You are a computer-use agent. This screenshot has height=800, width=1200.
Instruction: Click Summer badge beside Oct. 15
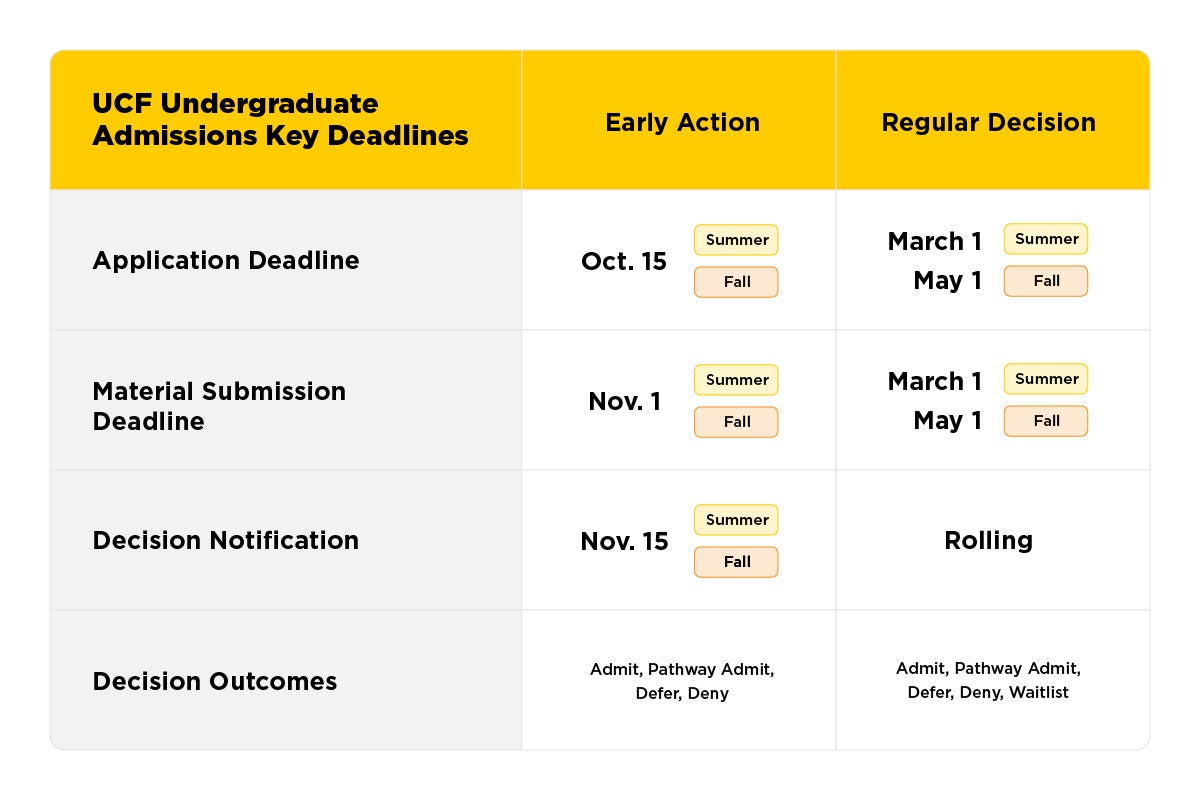coord(736,240)
